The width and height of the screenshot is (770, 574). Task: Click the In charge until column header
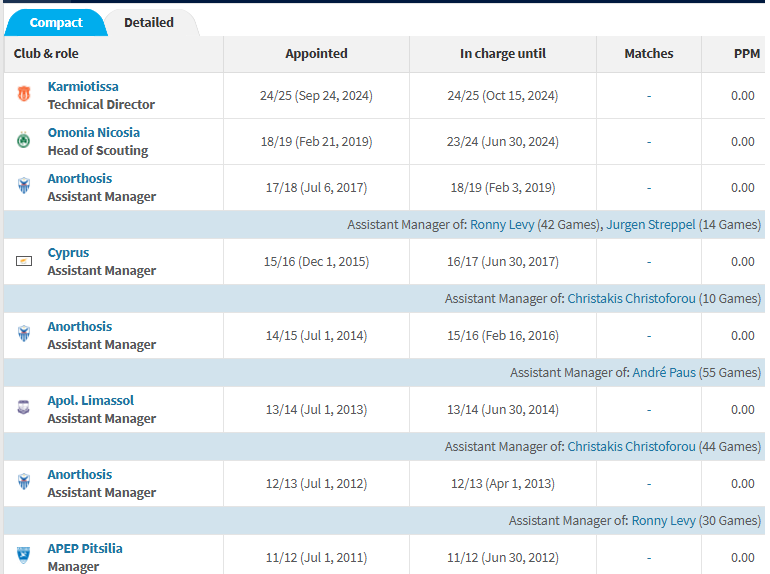click(503, 54)
